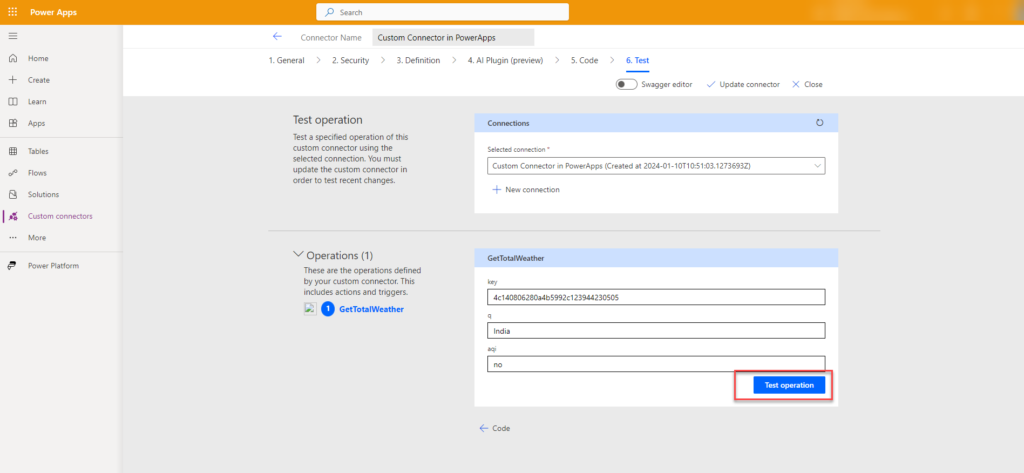Click the refresh connections icon

pyautogui.click(x=820, y=123)
